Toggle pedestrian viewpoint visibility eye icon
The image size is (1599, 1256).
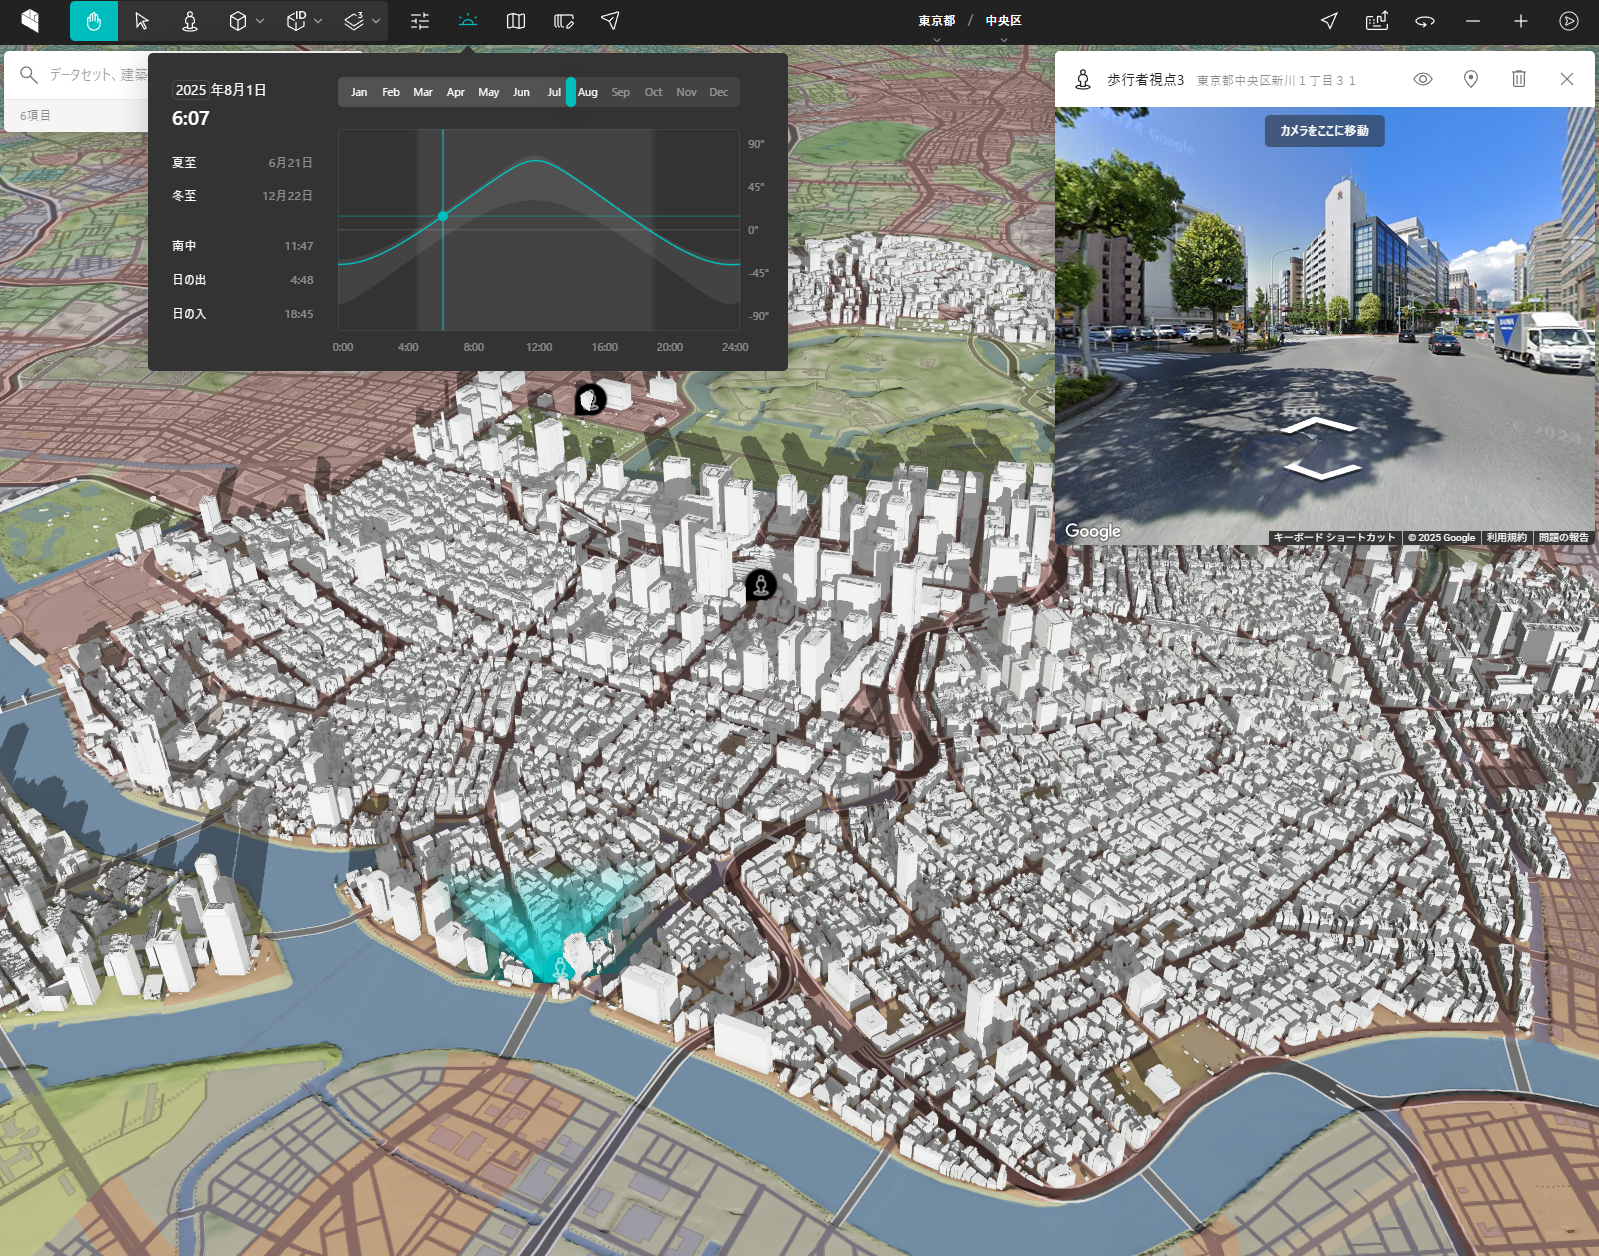[1423, 79]
